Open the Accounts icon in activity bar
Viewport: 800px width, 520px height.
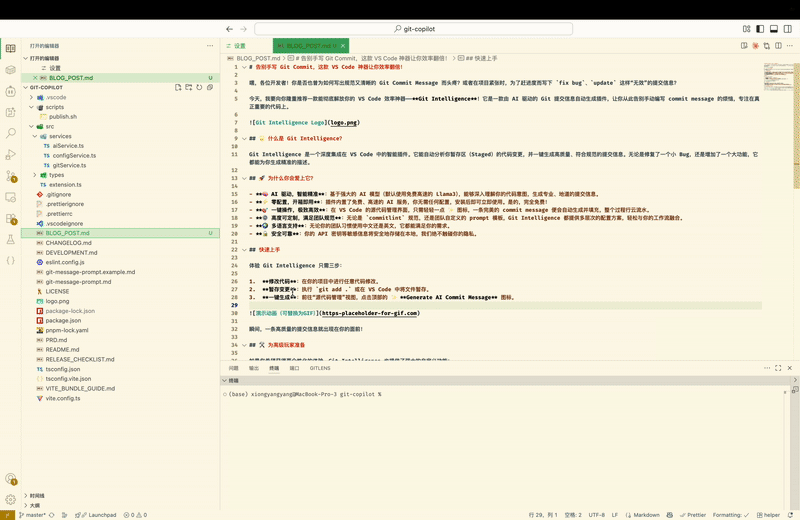tap(10, 479)
